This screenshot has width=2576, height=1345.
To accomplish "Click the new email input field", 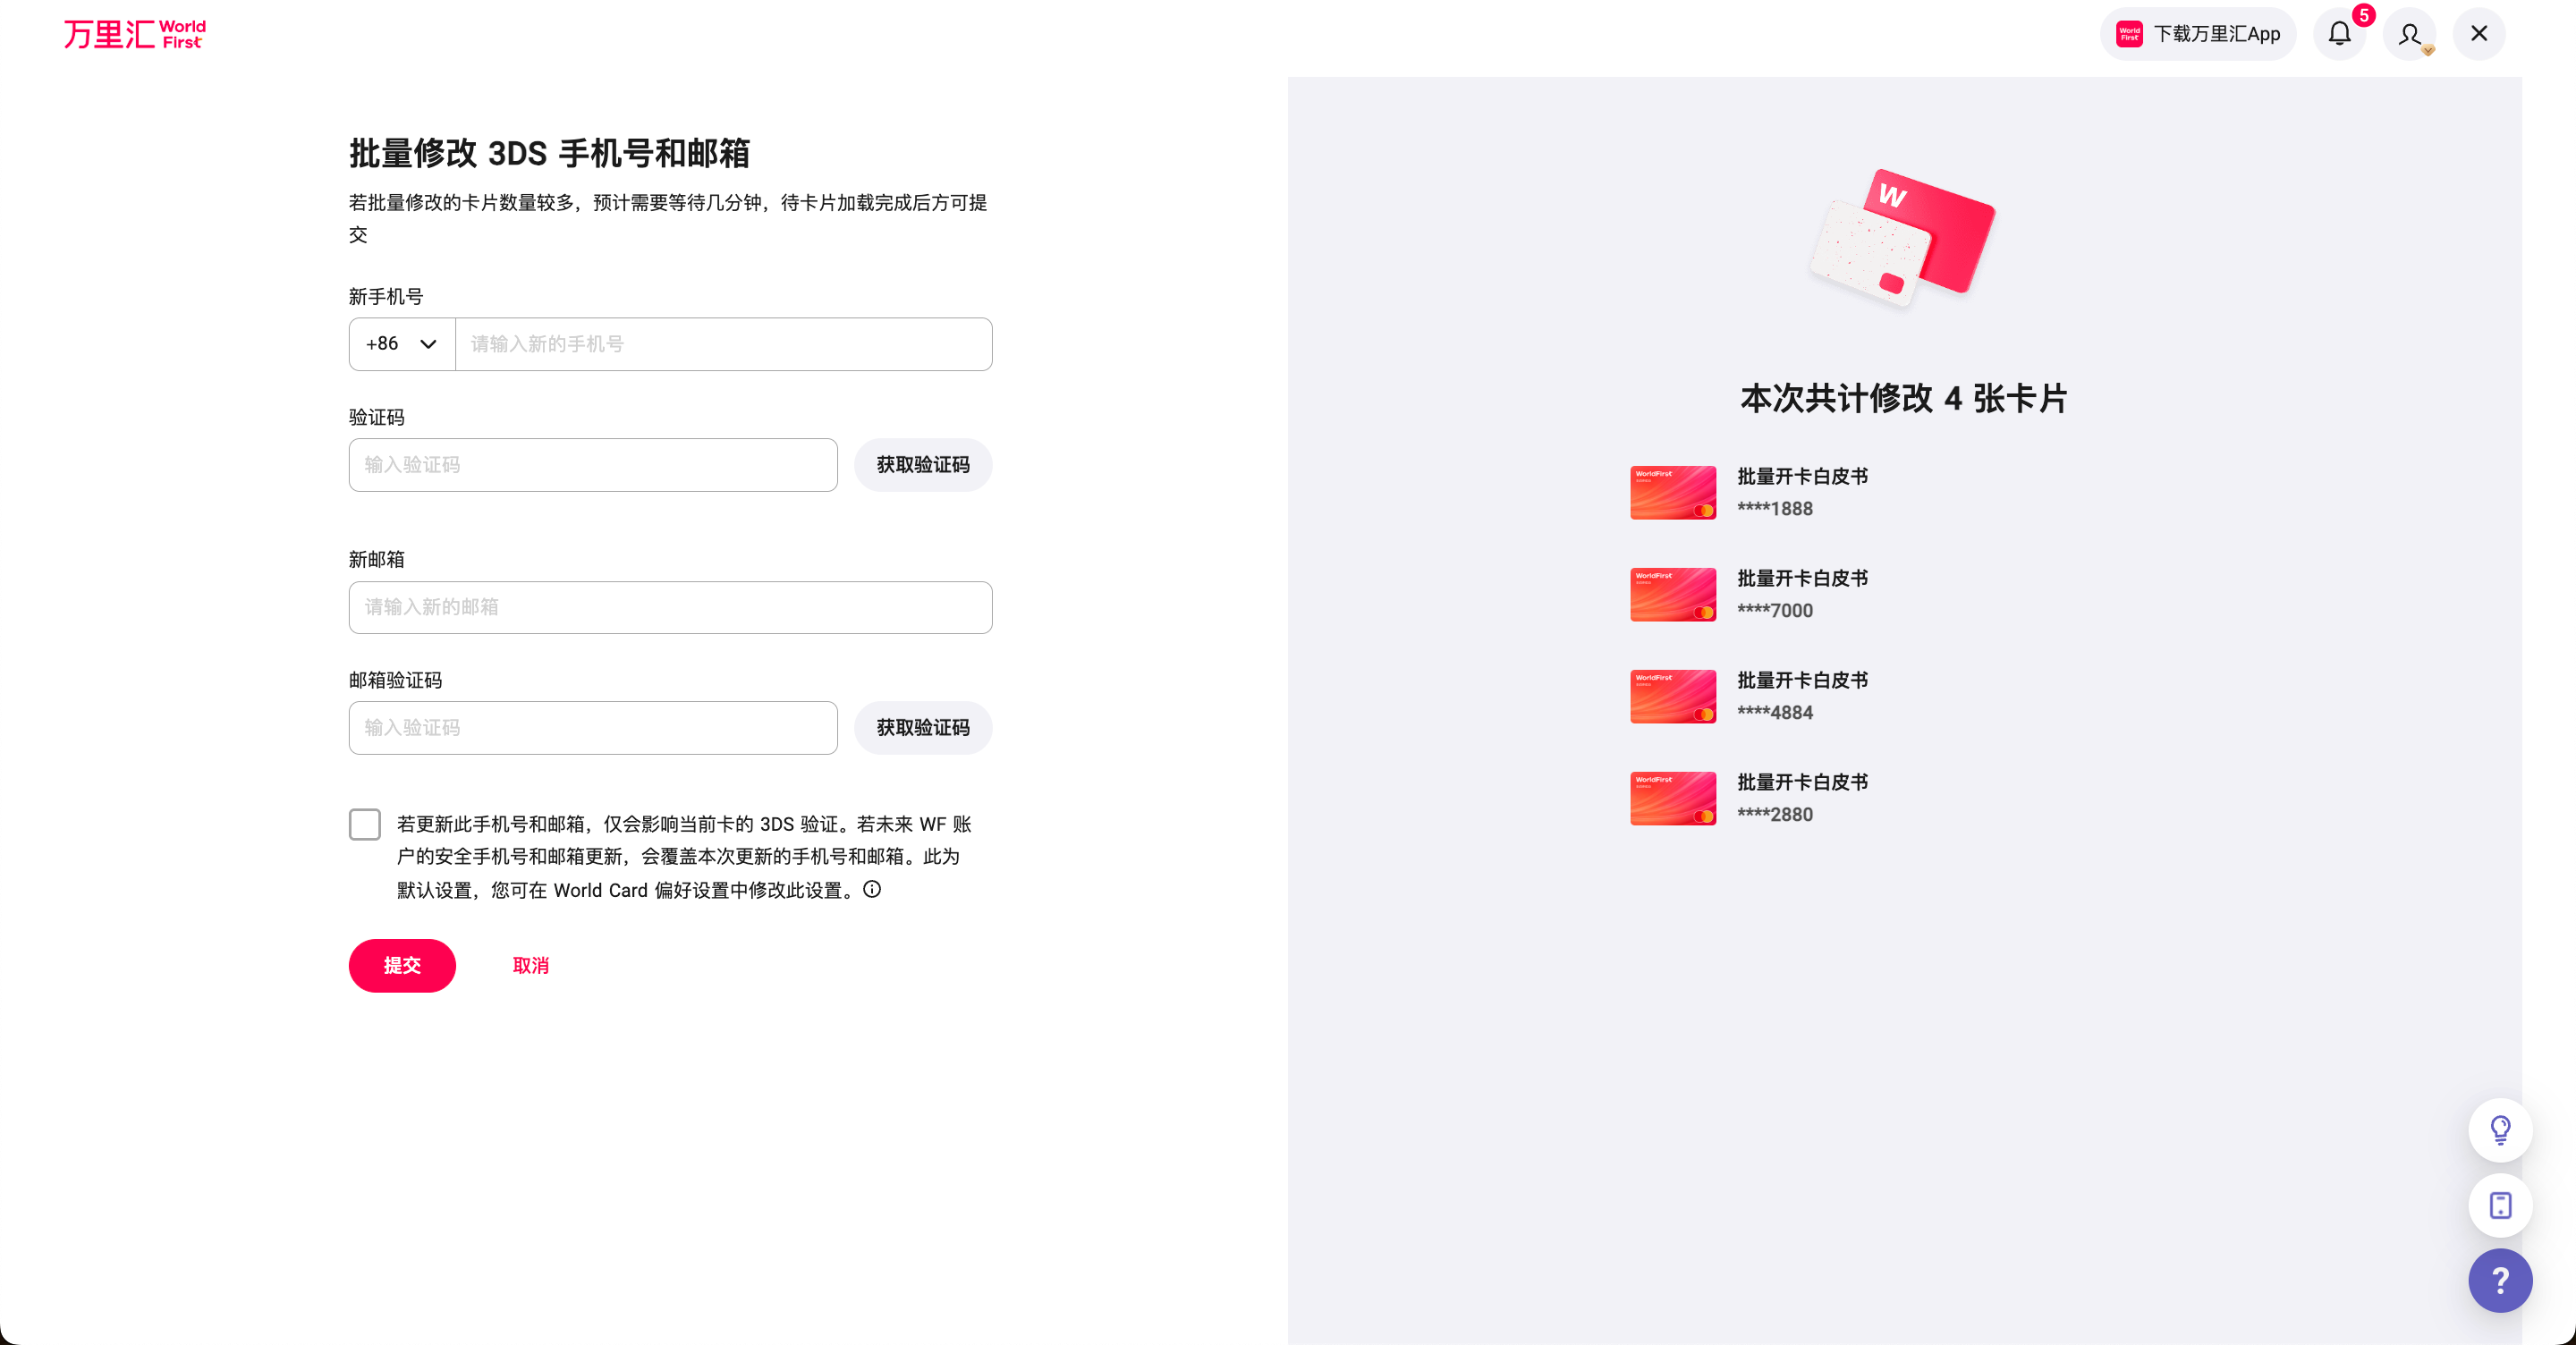I will tap(669, 607).
